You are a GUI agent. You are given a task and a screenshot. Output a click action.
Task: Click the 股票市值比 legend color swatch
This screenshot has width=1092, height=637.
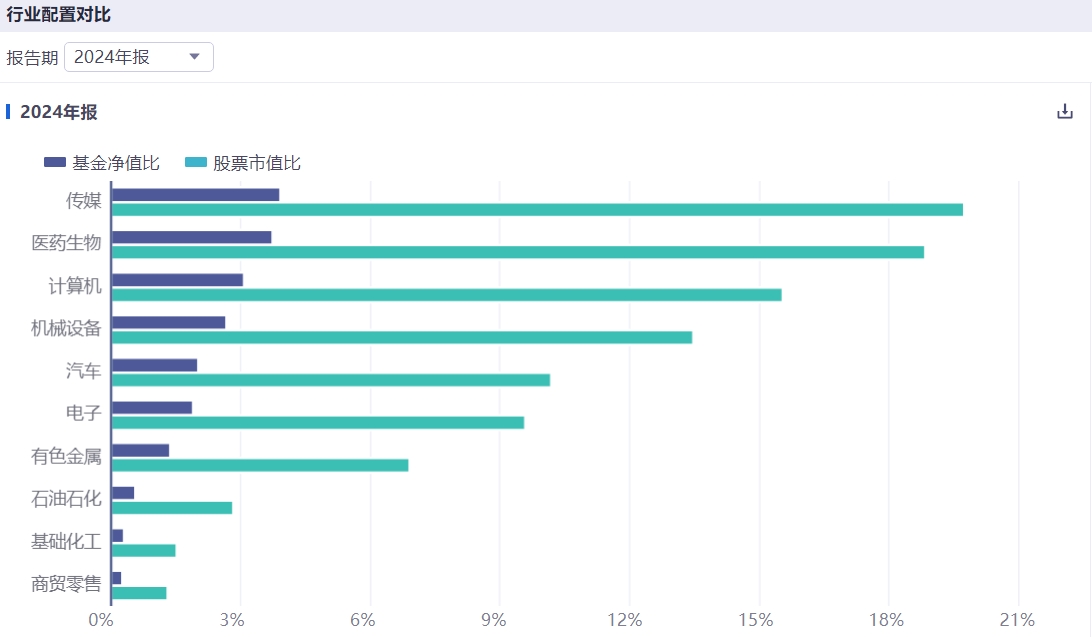[196, 163]
